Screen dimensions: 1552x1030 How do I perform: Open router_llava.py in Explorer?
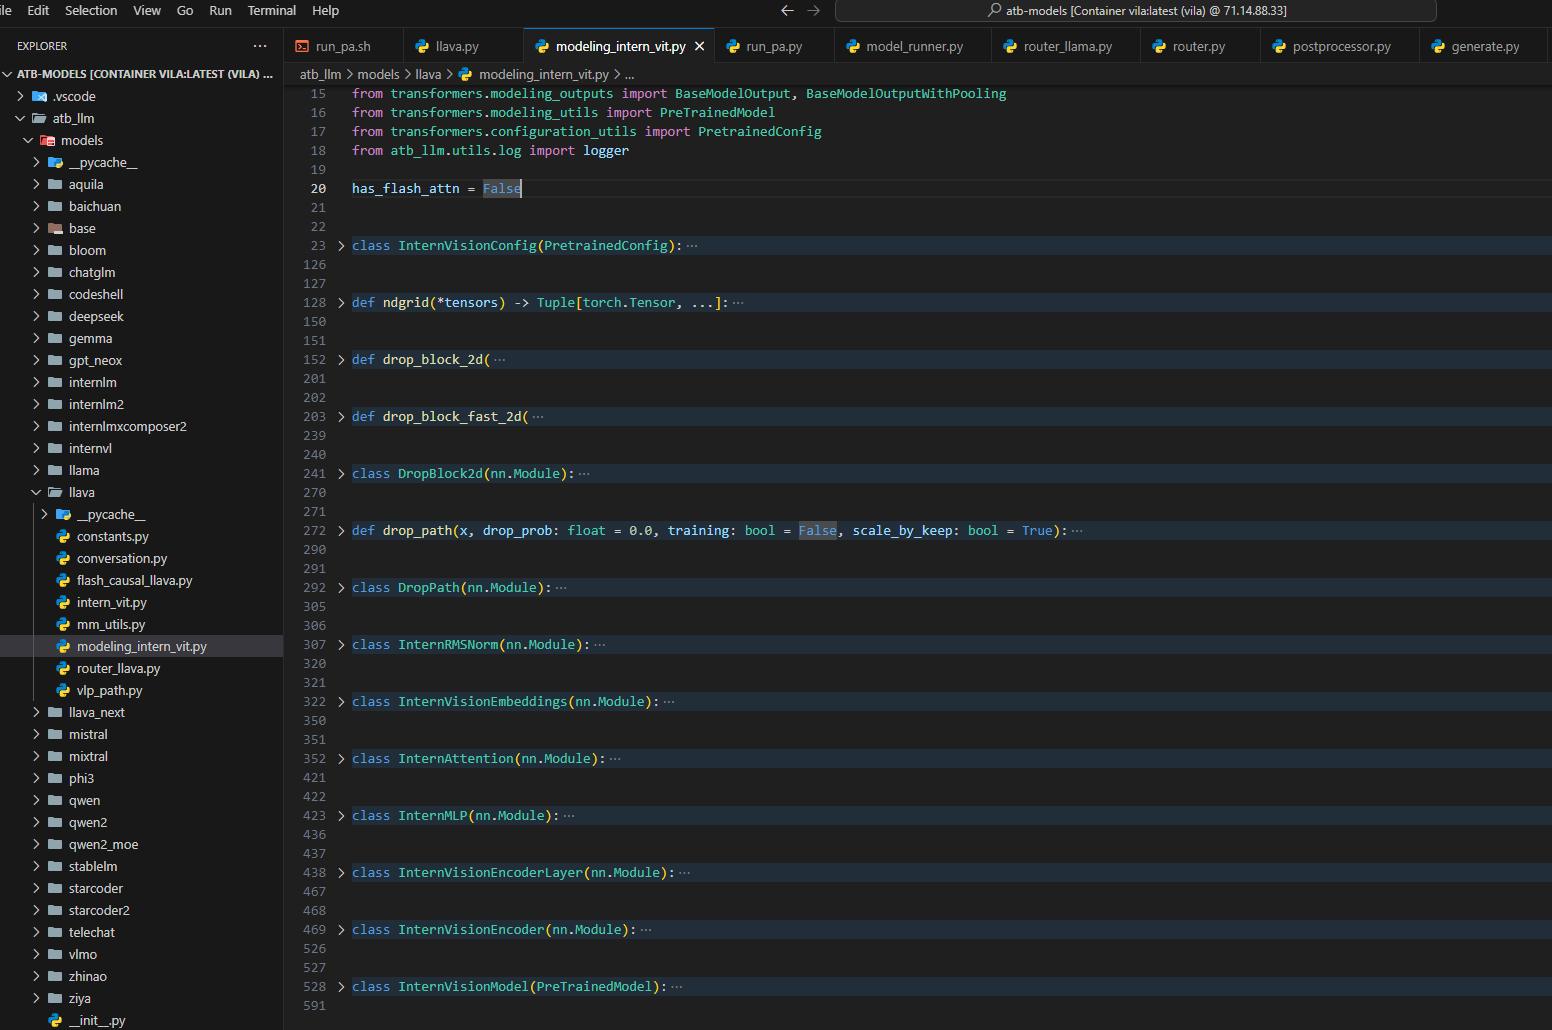tap(118, 668)
